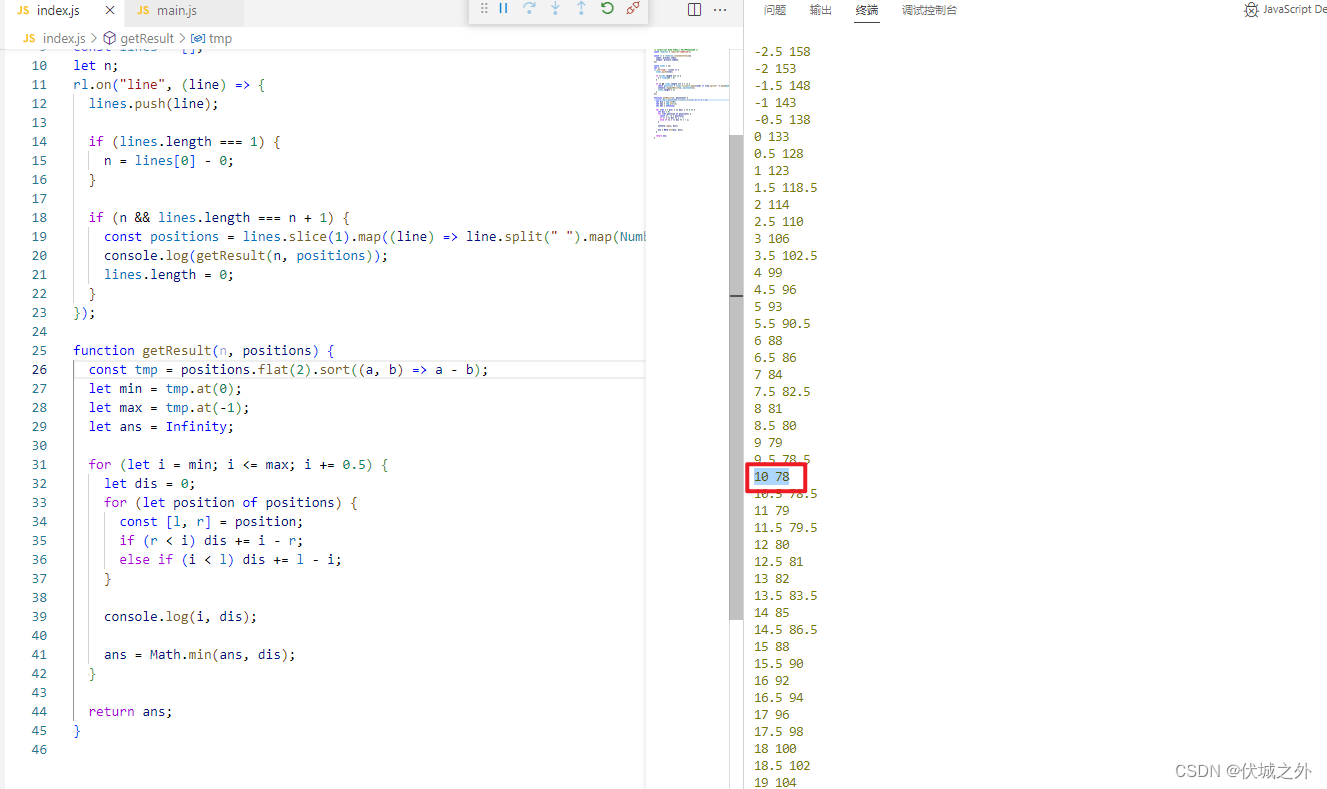Open the editor More Actions menu
This screenshot has height=789, width=1327.
point(720,10)
